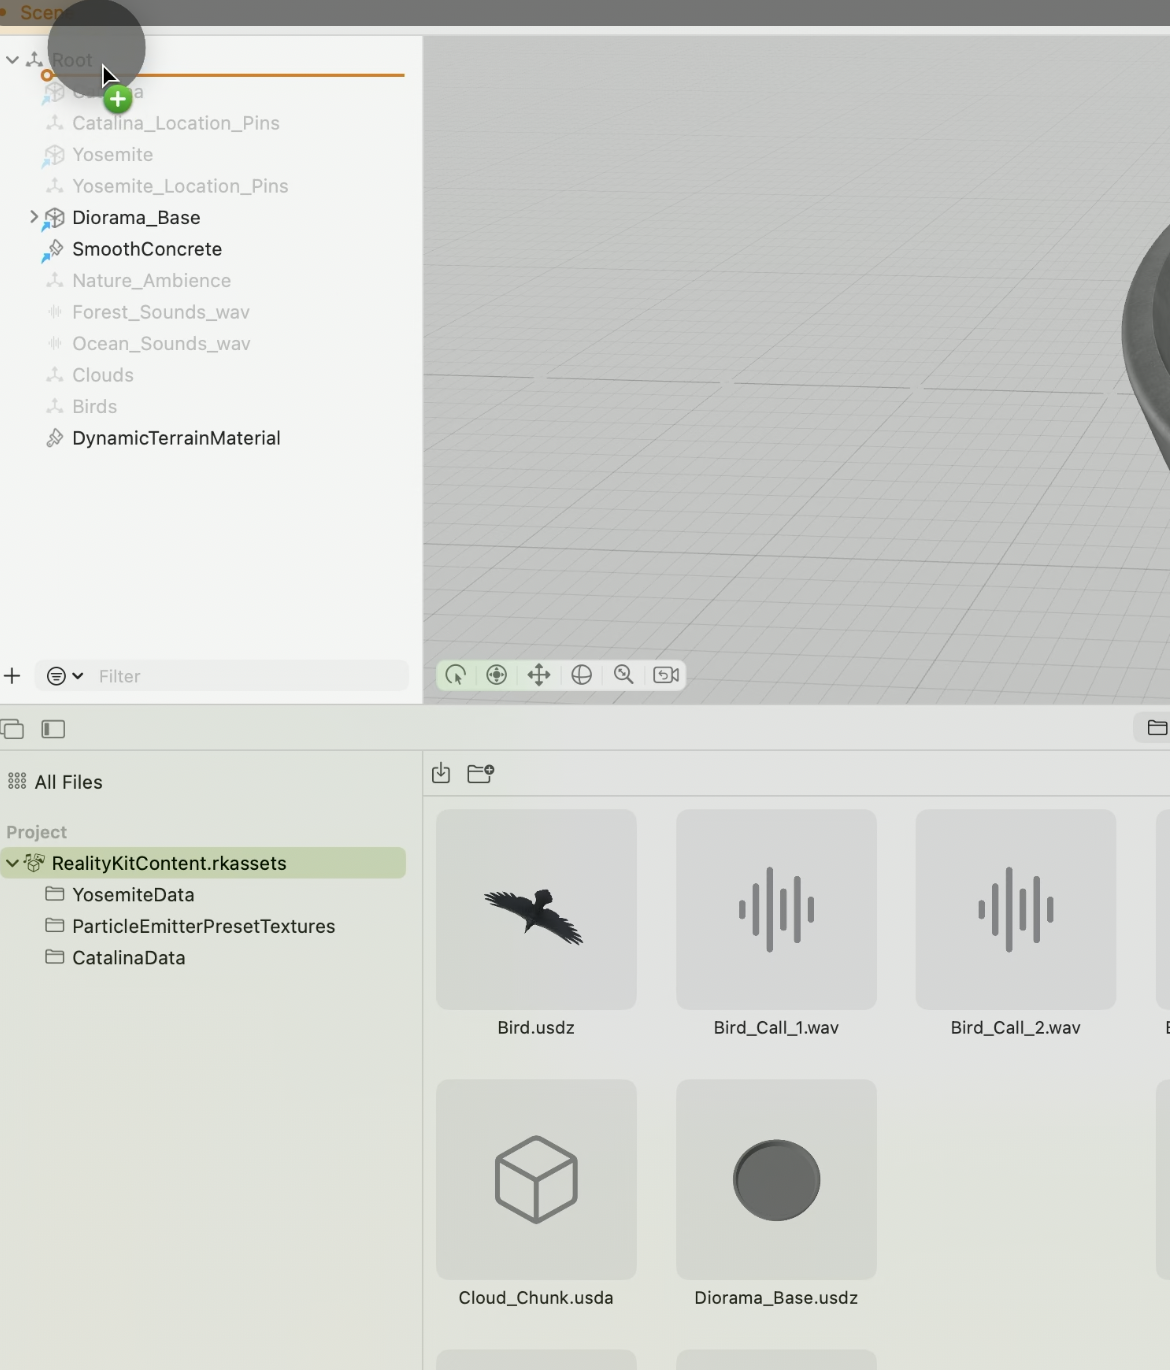Toggle the project browser sidebar icon
The width and height of the screenshot is (1170, 1370).
(x=53, y=729)
